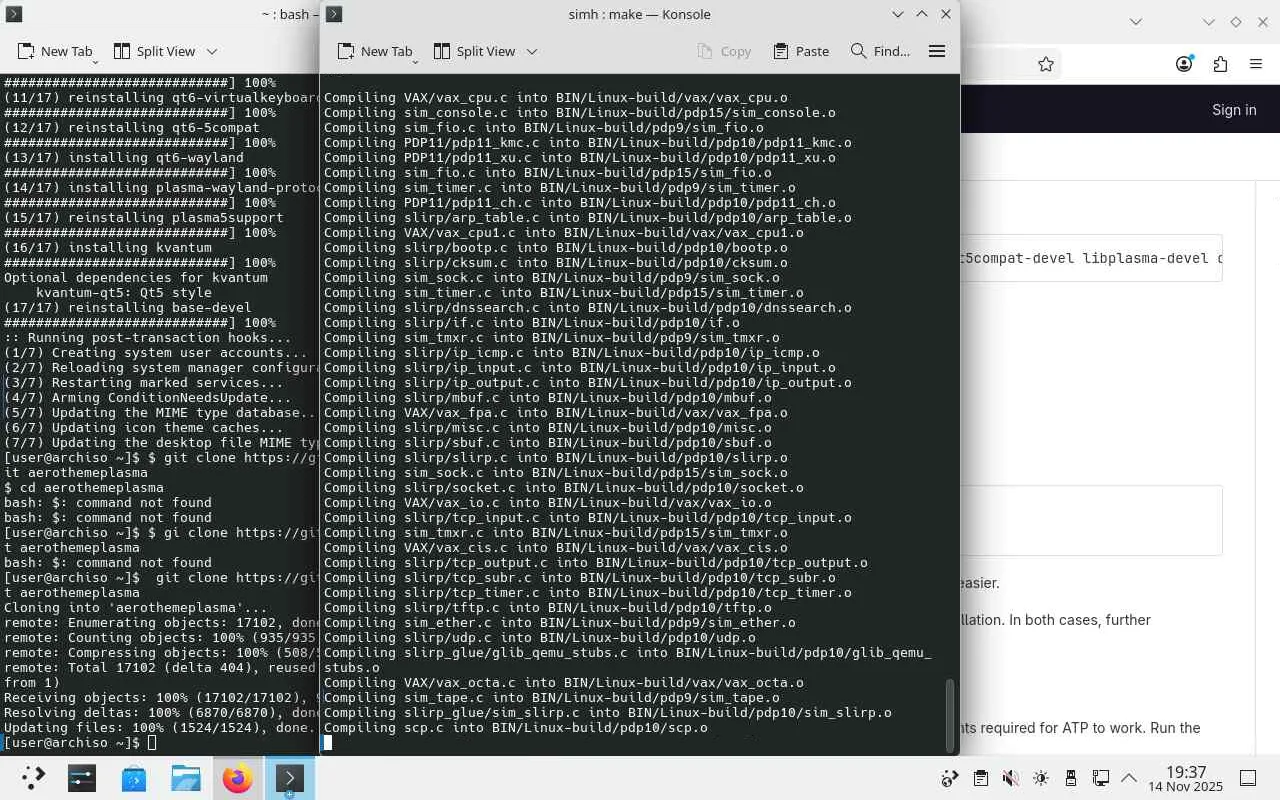This screenshot has width=1280, height=800.
Task: Open the Firefox list all tabs chevron
Action: [1136, 21]
